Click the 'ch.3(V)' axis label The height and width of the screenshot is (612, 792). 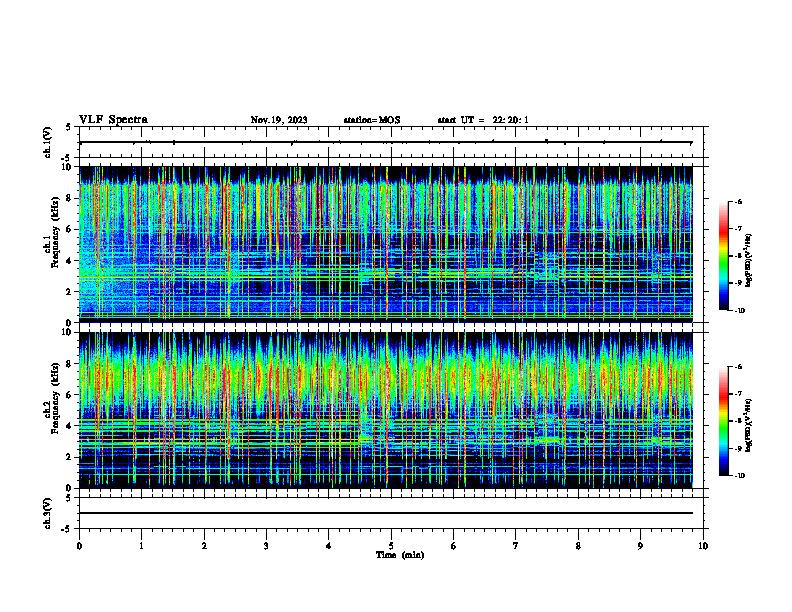48,513
